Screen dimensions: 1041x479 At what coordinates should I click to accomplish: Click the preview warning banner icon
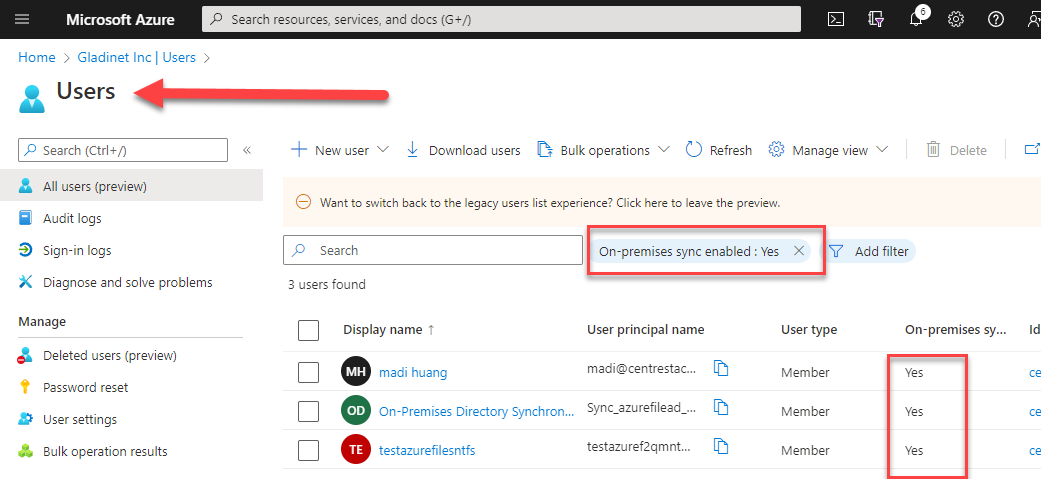(x=303, y=203)
